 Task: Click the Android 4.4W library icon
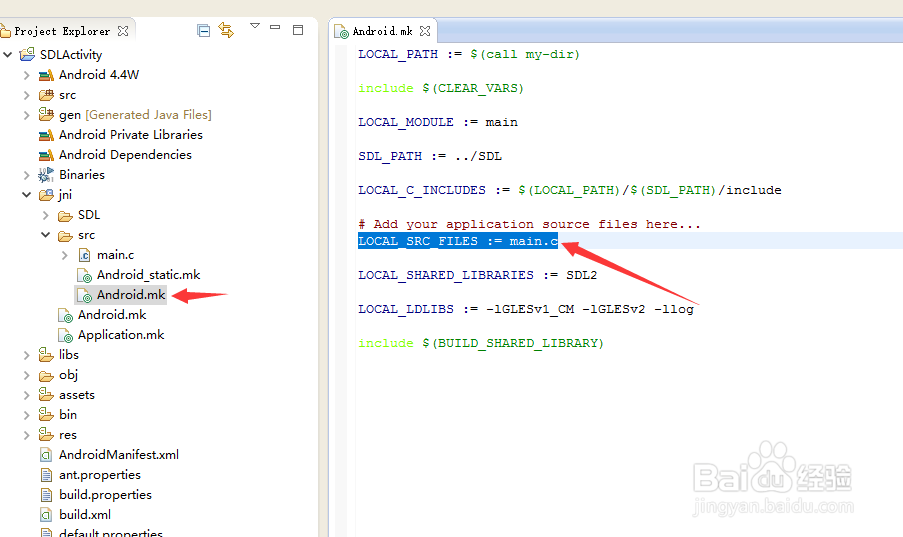click(46, 75)
